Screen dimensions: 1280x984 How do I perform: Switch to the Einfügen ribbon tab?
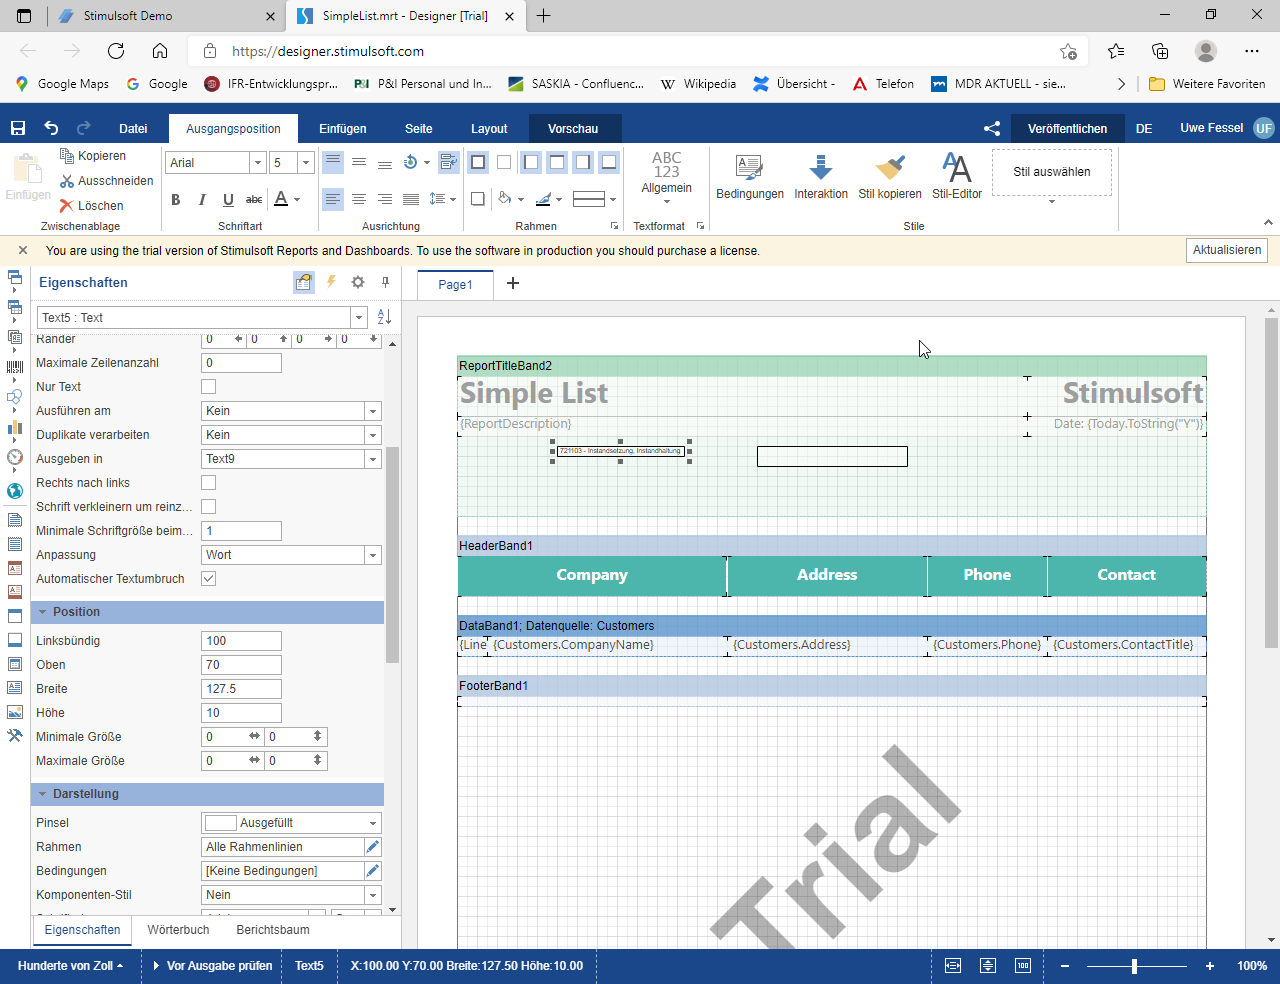(x=343, y=128)
